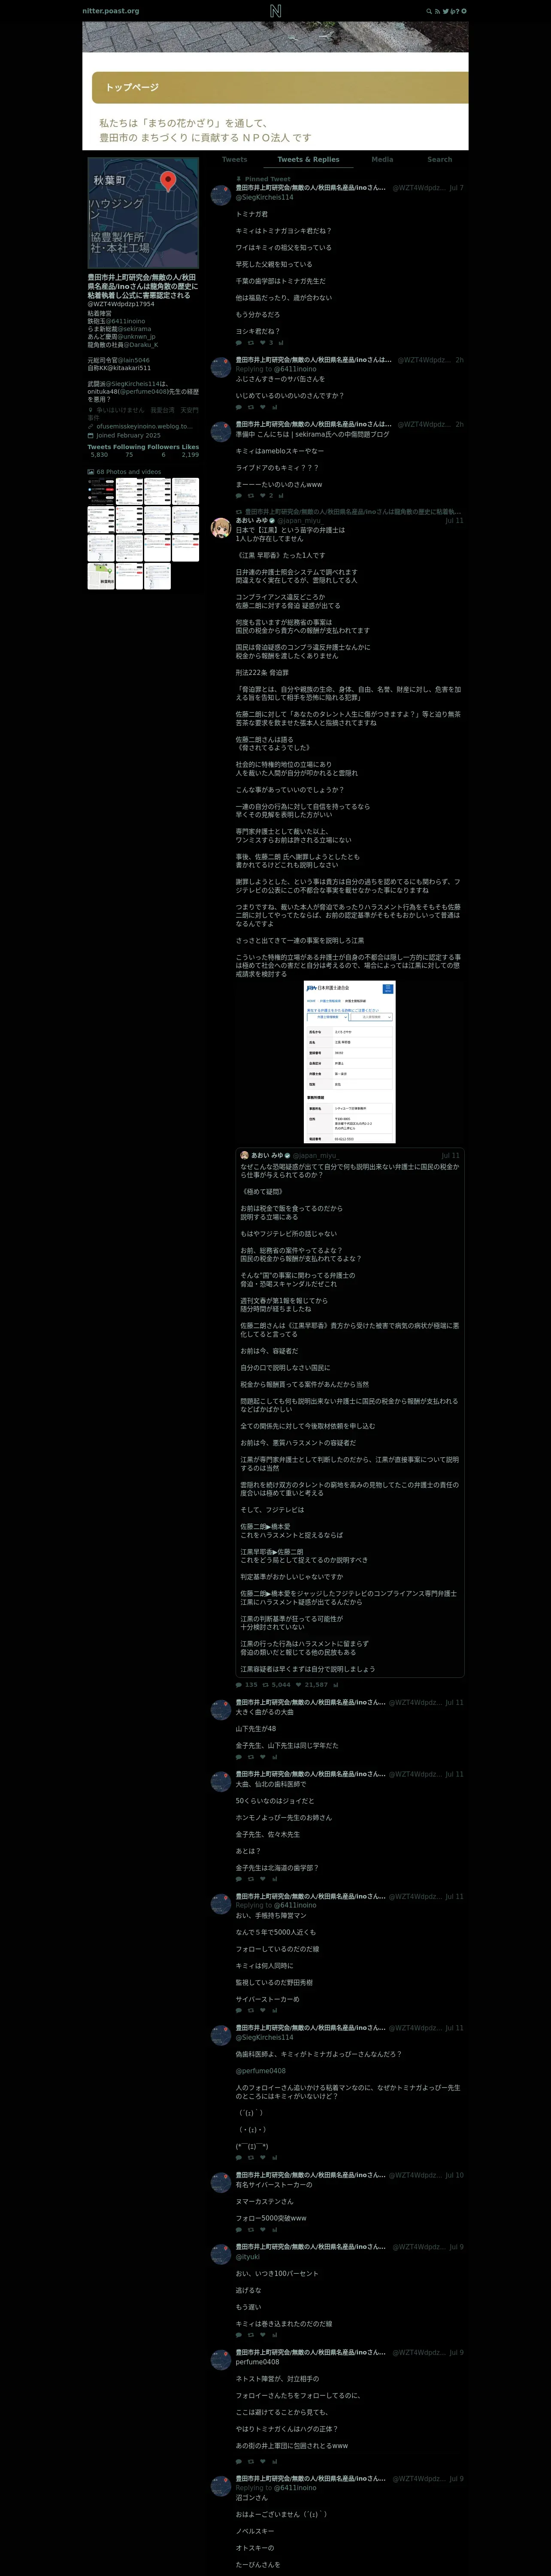
Task: Click tweet line '刑法222条 脅迫罪'
Action: pyautogui.click(x=262, y=673)
